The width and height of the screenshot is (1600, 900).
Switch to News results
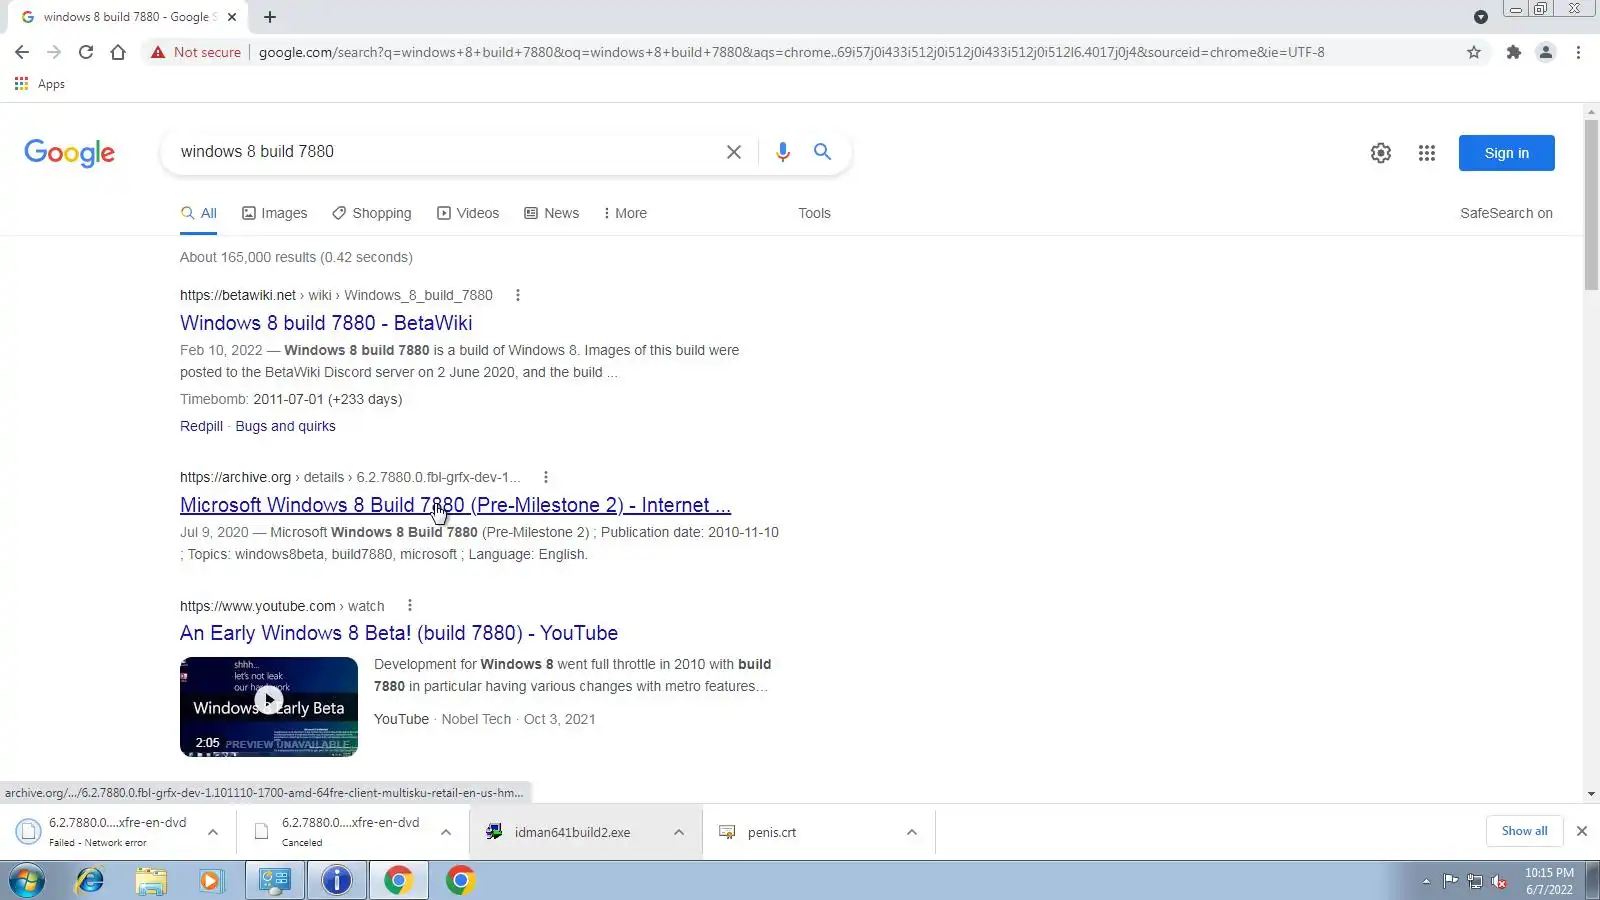tap(552, 213)
